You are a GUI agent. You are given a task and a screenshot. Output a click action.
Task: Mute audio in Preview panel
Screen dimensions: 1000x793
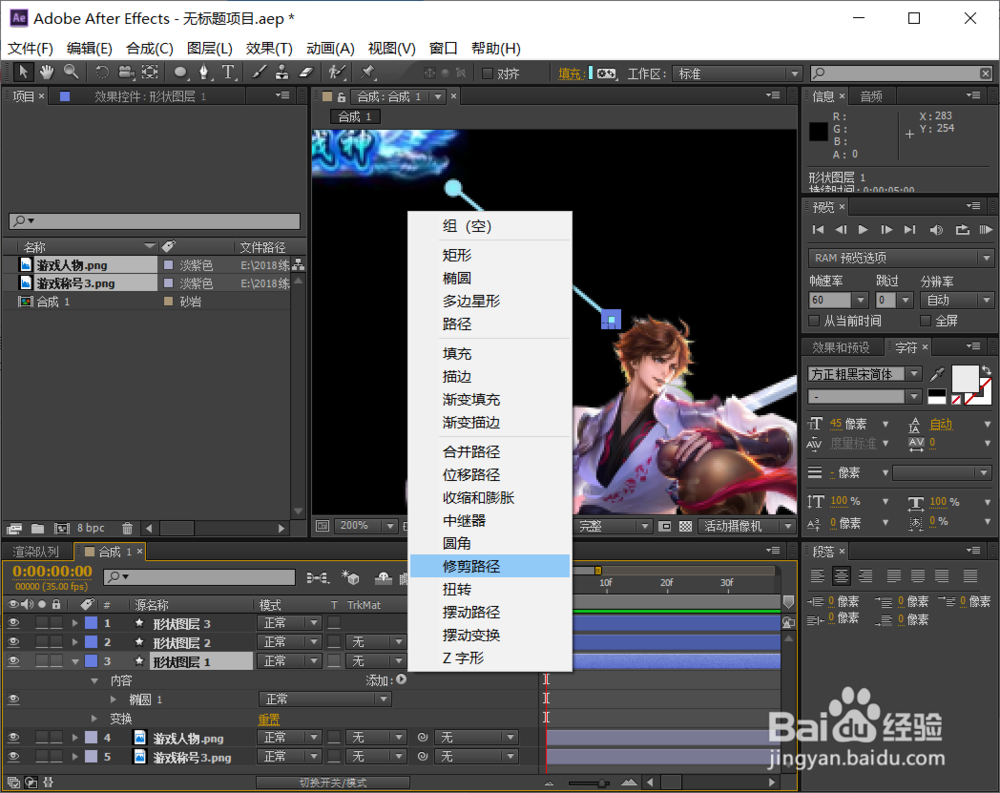pyautogui.click(x=936, y=230)
